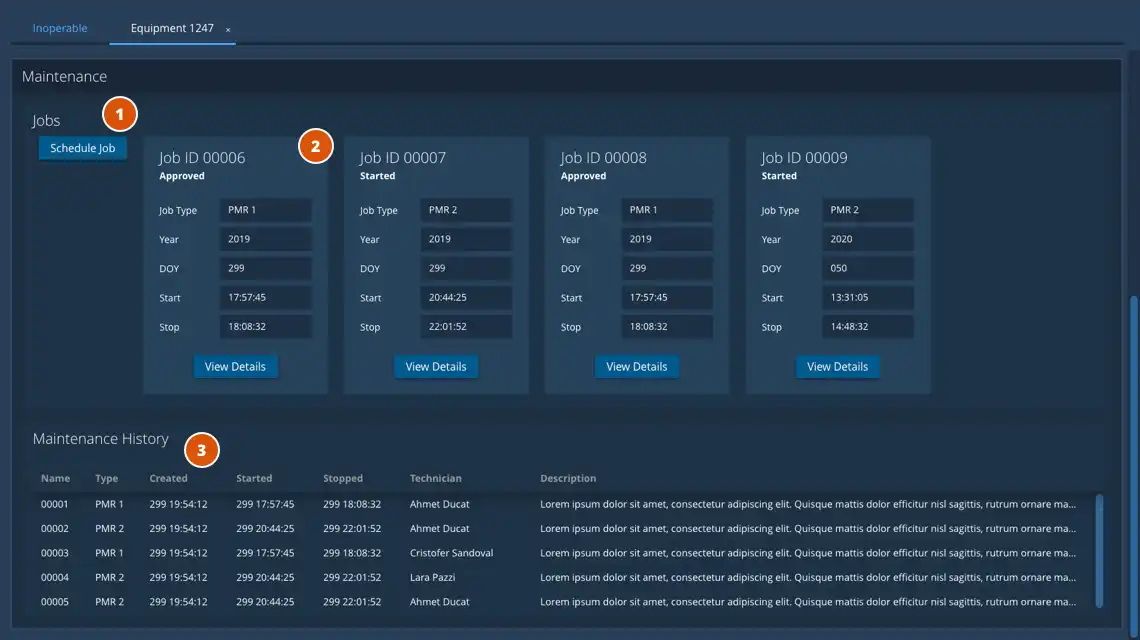Click DOY field in Job 00006
The height and width of the screenshot is (640, 1140).
[265, 268]
